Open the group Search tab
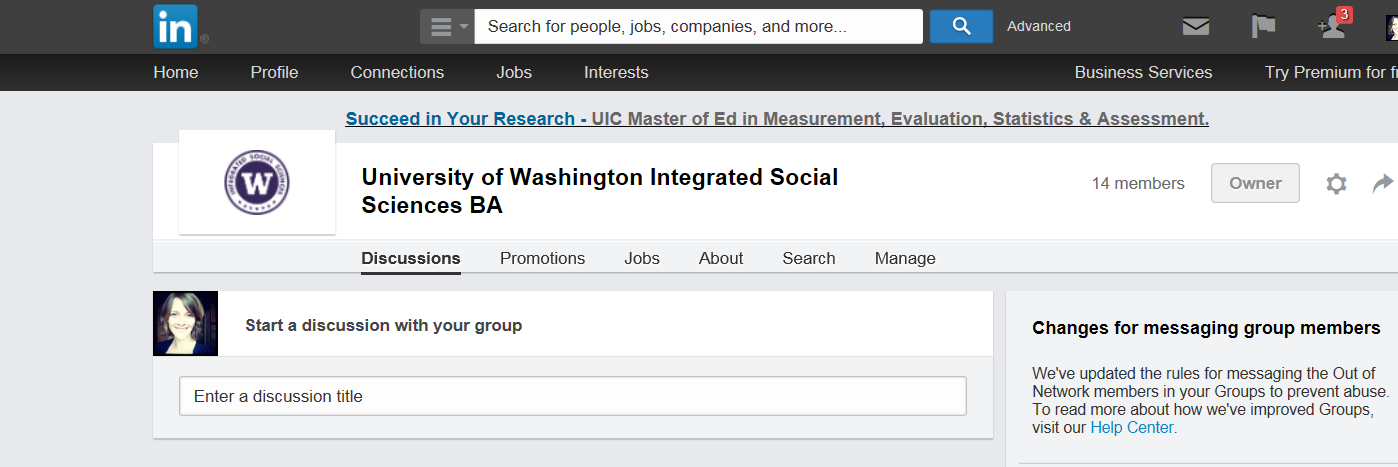The width and height of the screenshot is (1398, 467). tap(809, 258)
